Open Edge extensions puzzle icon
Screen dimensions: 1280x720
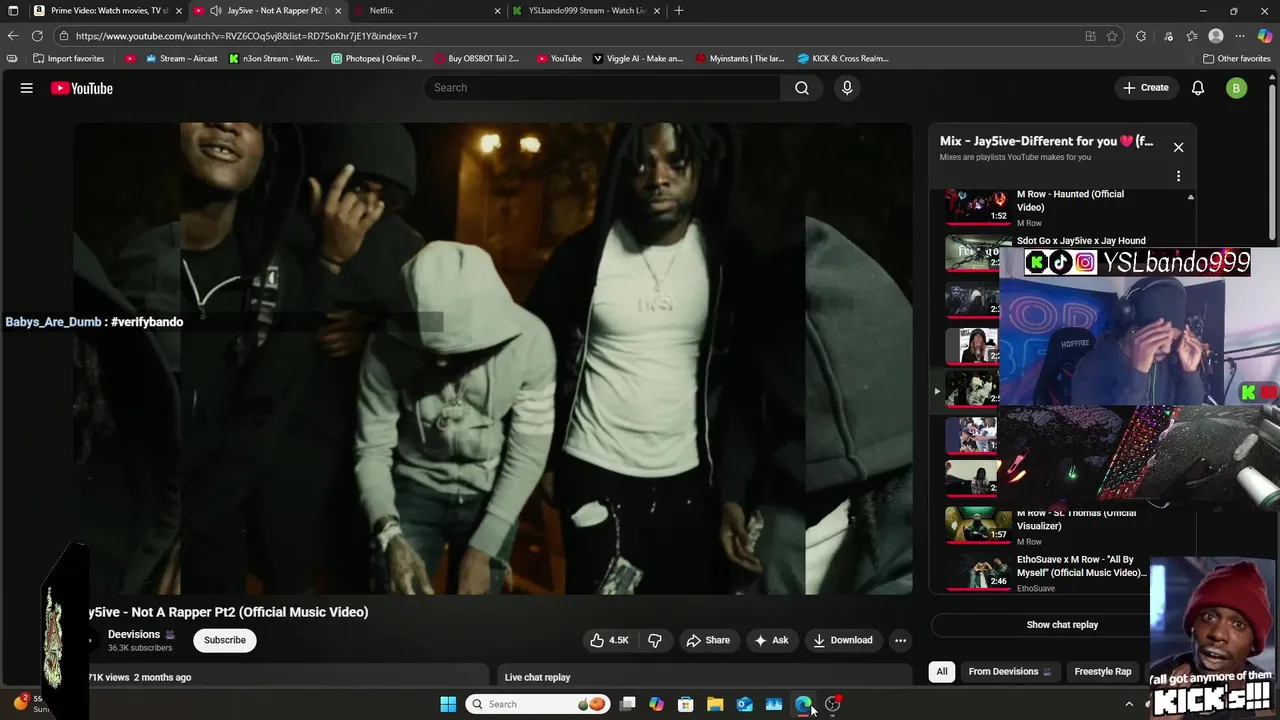click(1141, 36)
